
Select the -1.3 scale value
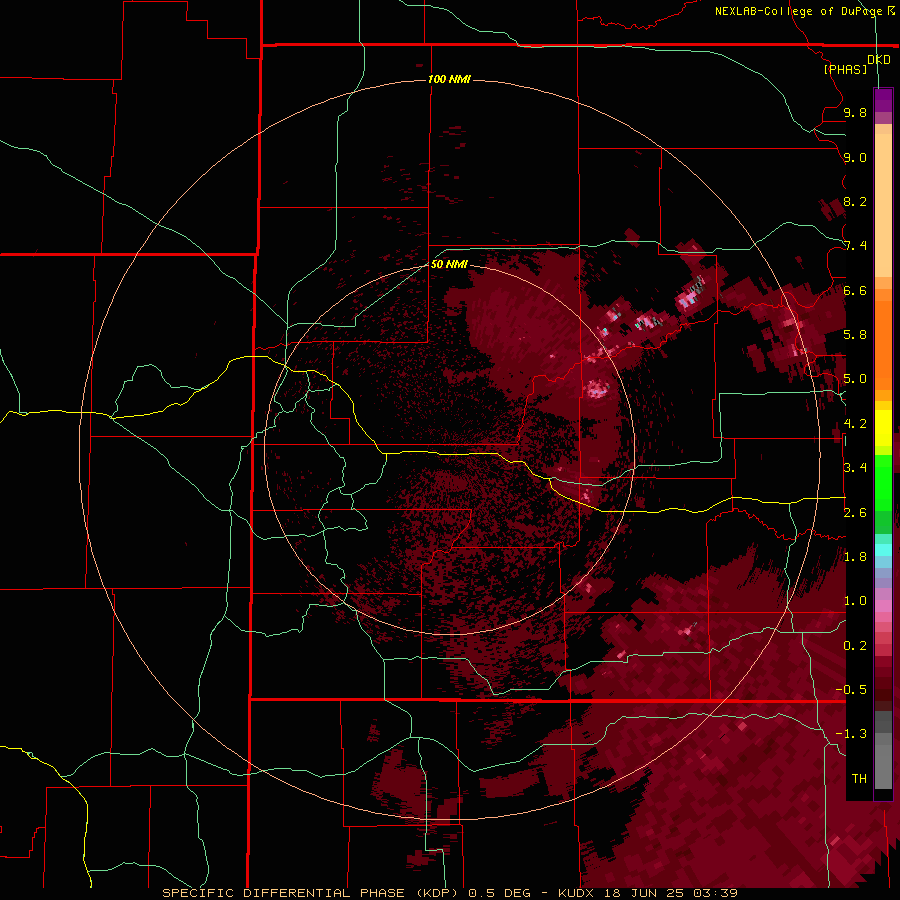coord(851,734)
